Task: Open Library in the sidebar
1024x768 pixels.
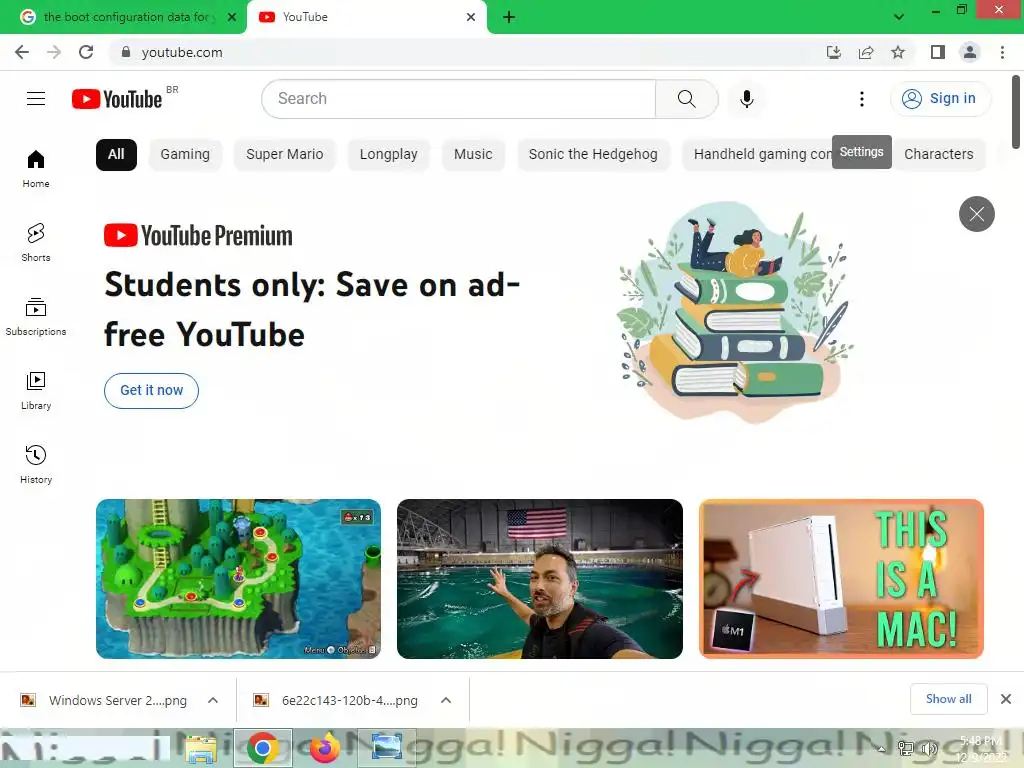Action: (x=36, y=391)
